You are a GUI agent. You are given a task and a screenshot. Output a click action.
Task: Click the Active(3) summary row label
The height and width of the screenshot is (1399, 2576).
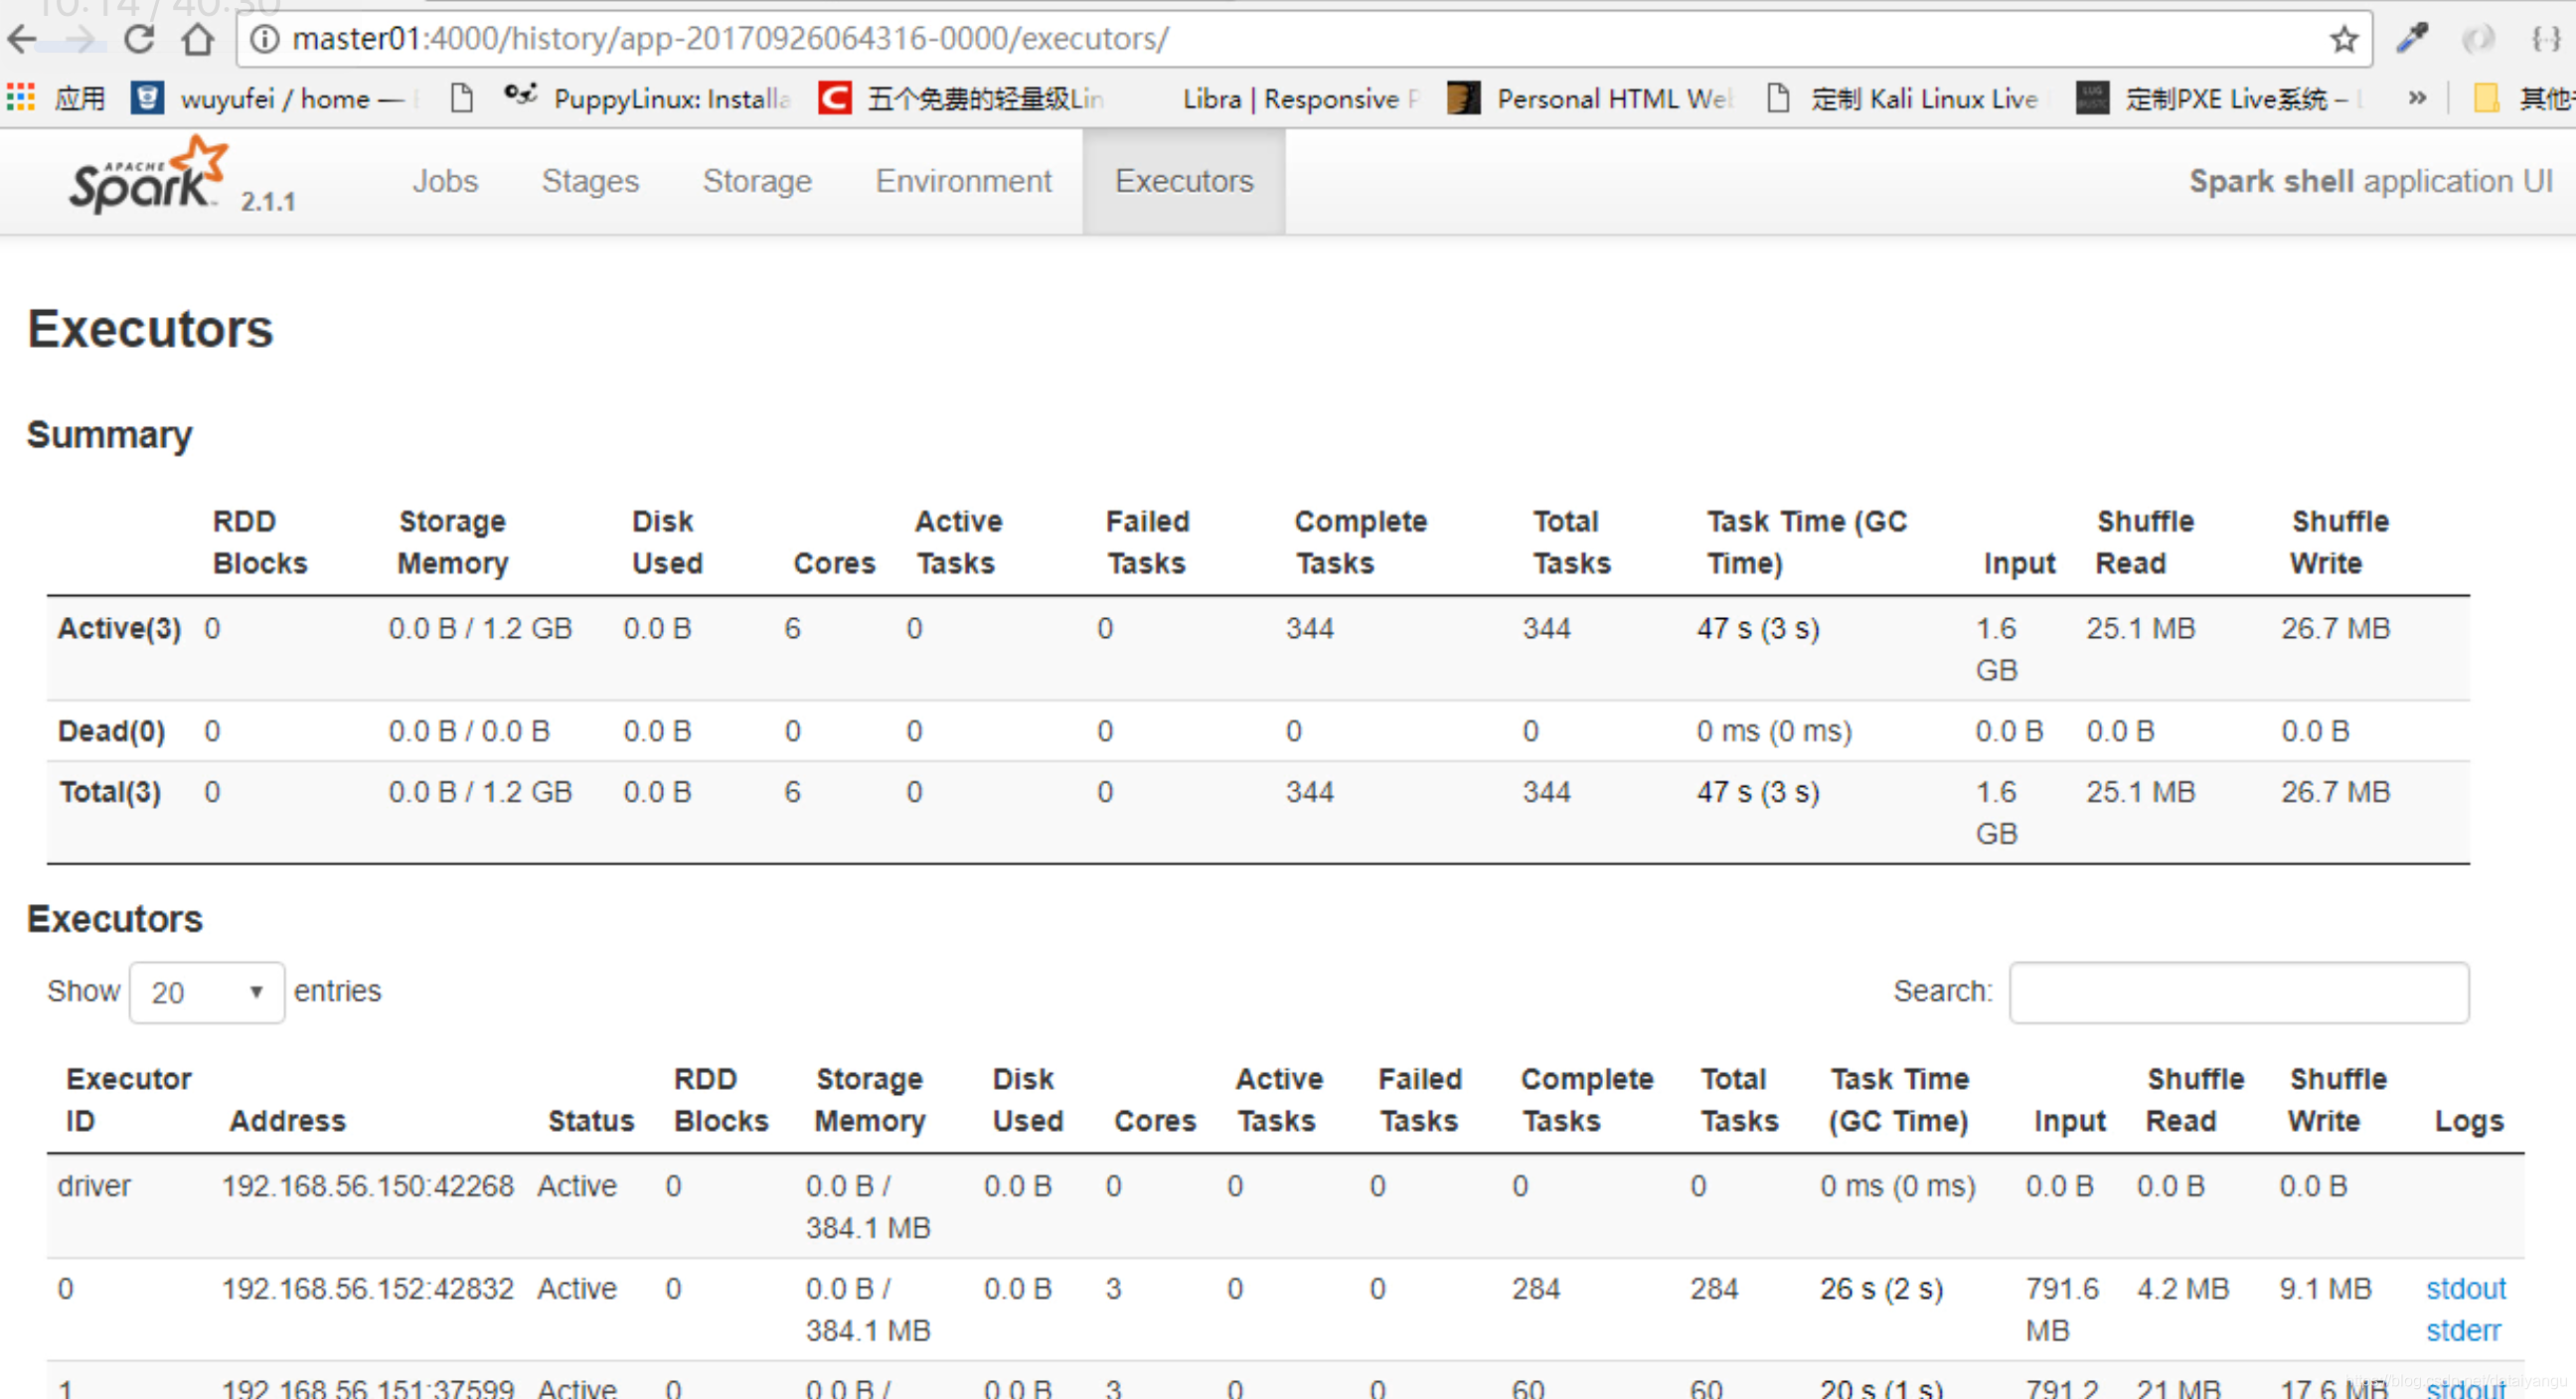coord(119,628)
